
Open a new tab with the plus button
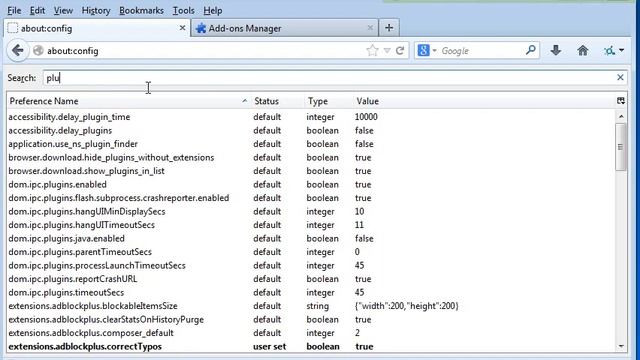(389, 28)
